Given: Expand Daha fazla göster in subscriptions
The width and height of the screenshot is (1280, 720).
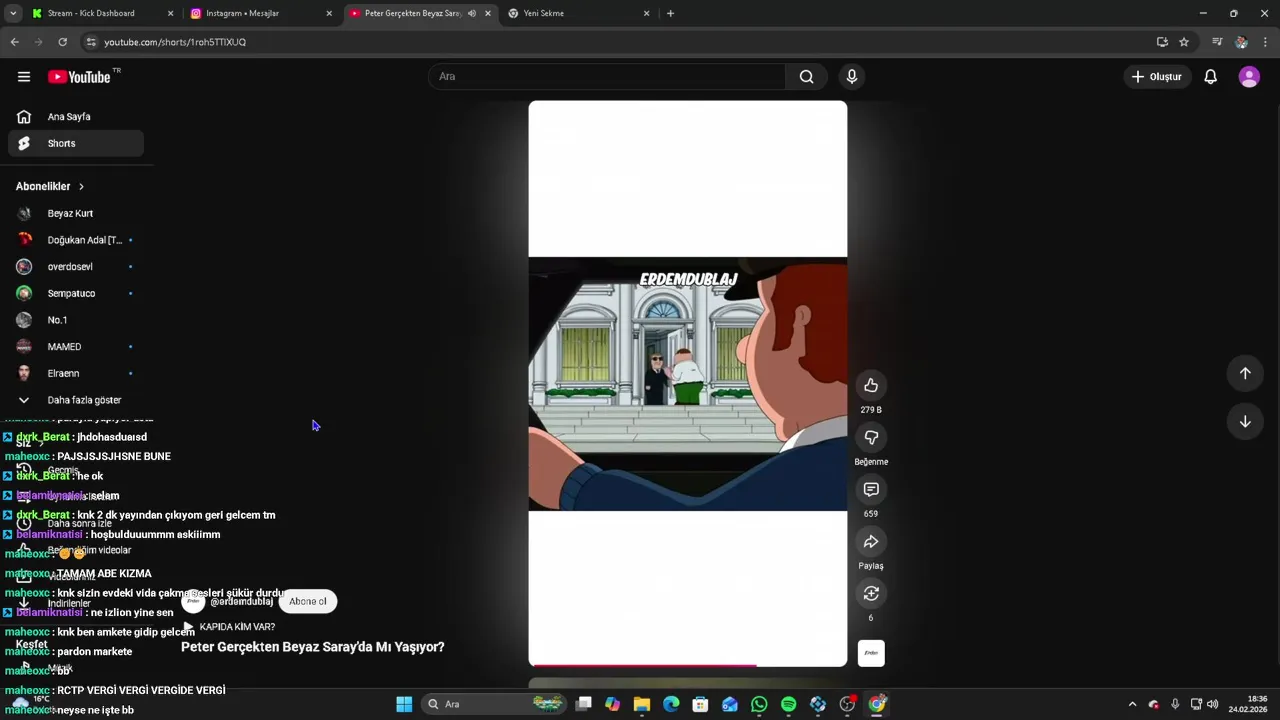Looking at the screenshot, I should 76,400.
